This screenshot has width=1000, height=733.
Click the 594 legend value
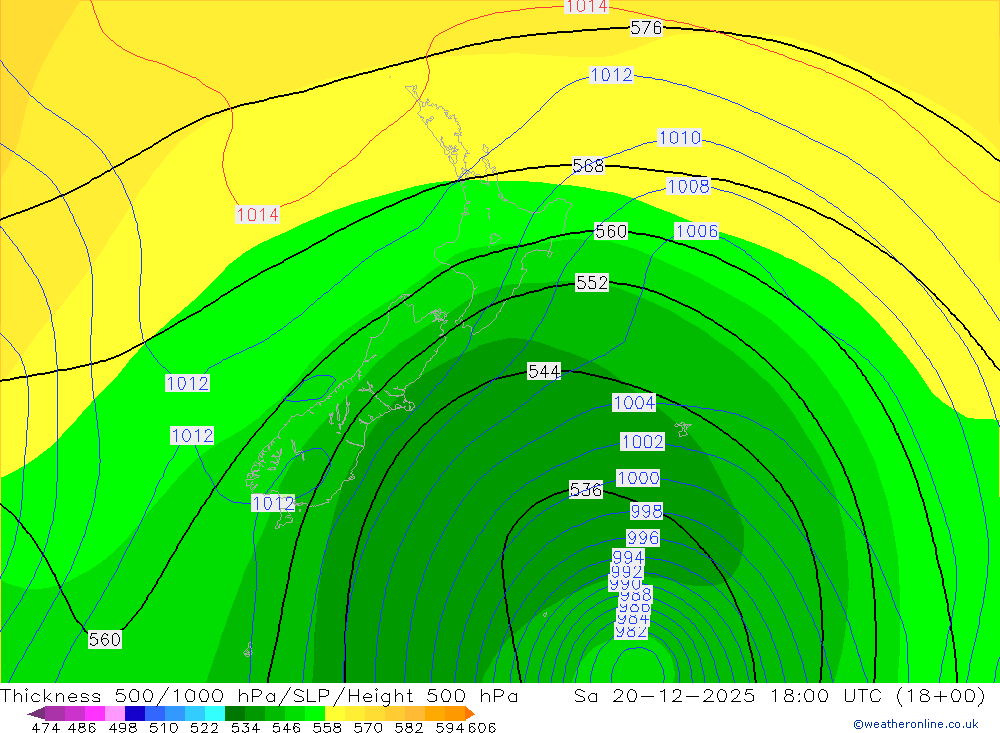449,727
